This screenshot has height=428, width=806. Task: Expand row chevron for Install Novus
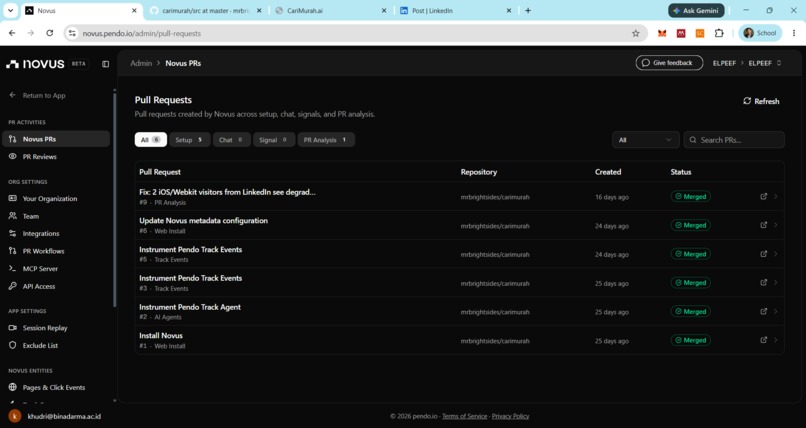[776, 340]
